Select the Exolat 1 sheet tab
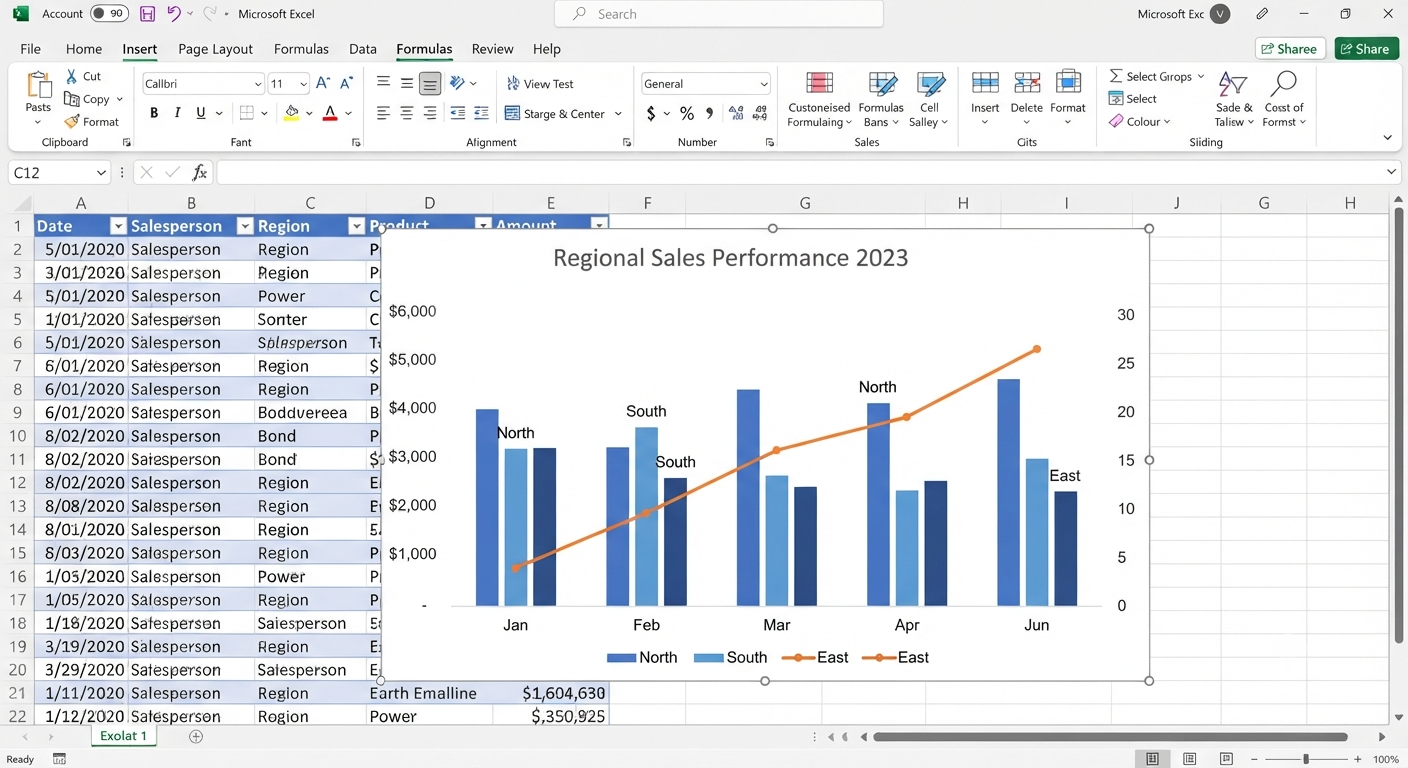 pos(124,736)
